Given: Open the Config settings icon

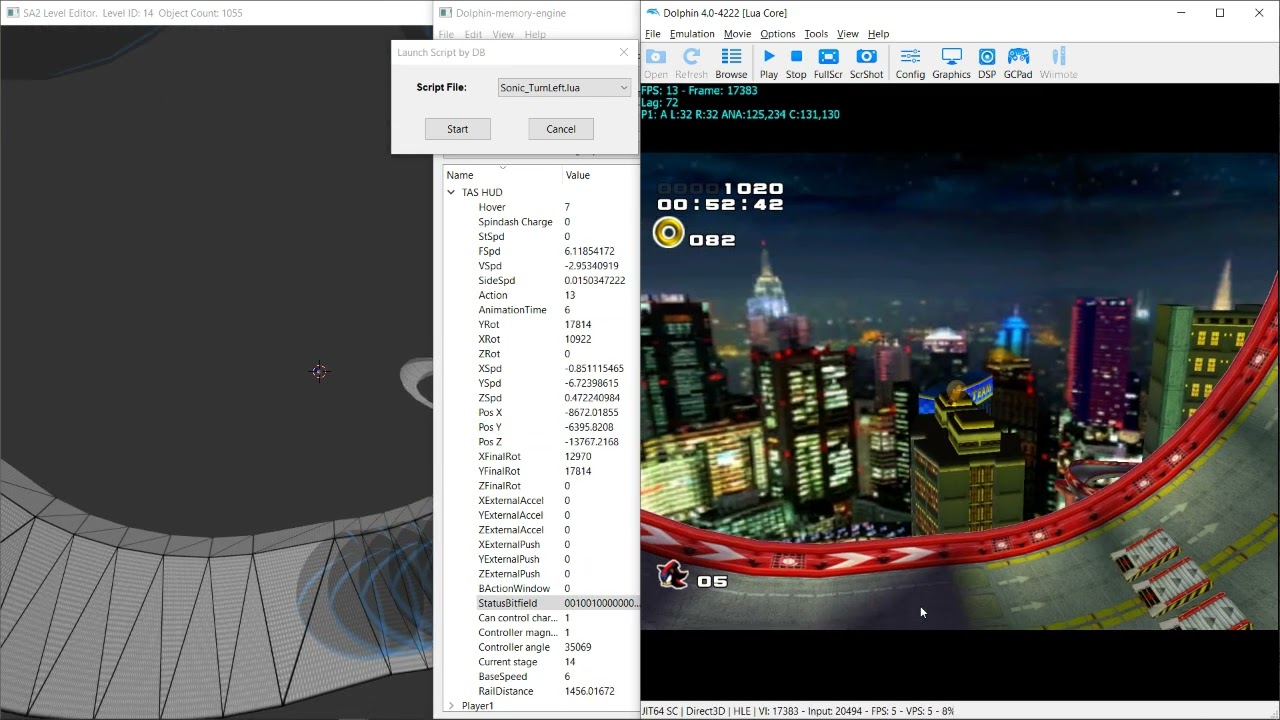Looking at the screenshot, I should [910, 57].
